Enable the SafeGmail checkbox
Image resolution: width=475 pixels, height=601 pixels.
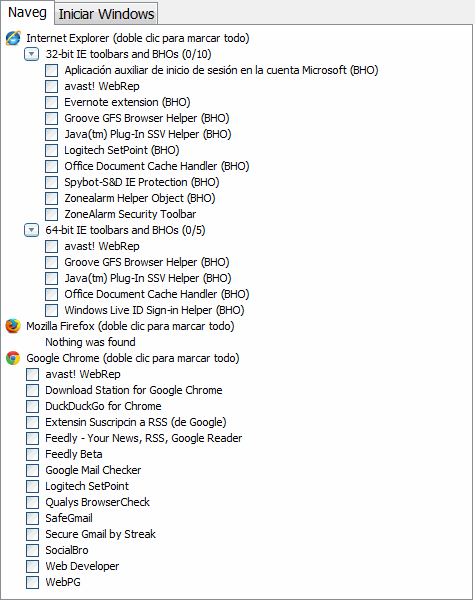pos(33,518)
